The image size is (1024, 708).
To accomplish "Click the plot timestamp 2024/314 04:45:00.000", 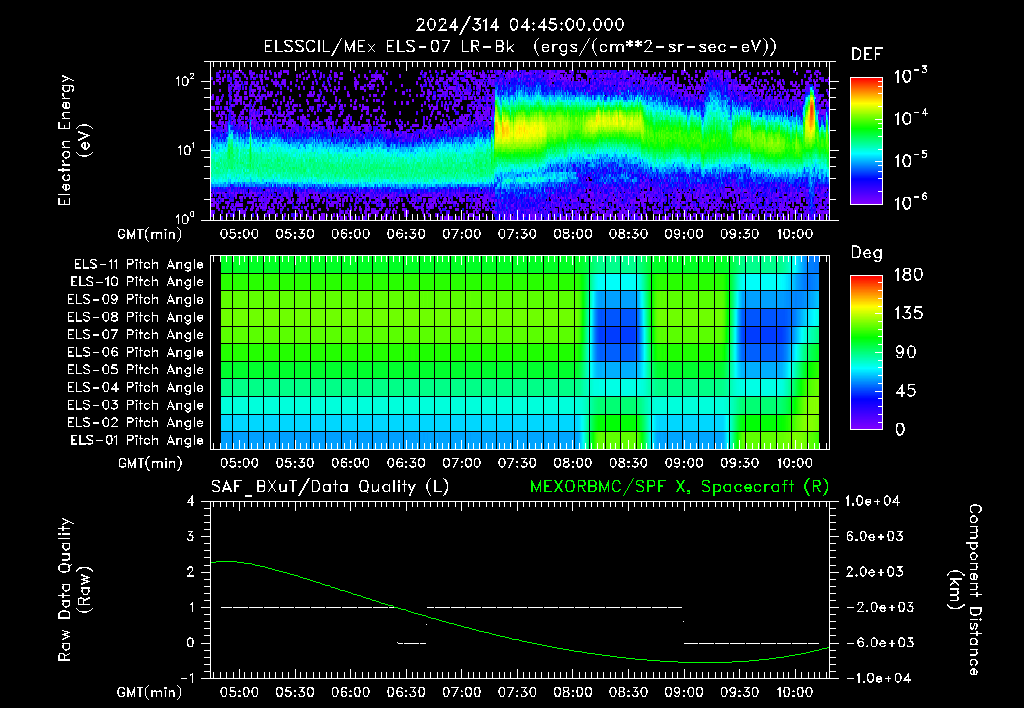I will pos(520,25).
